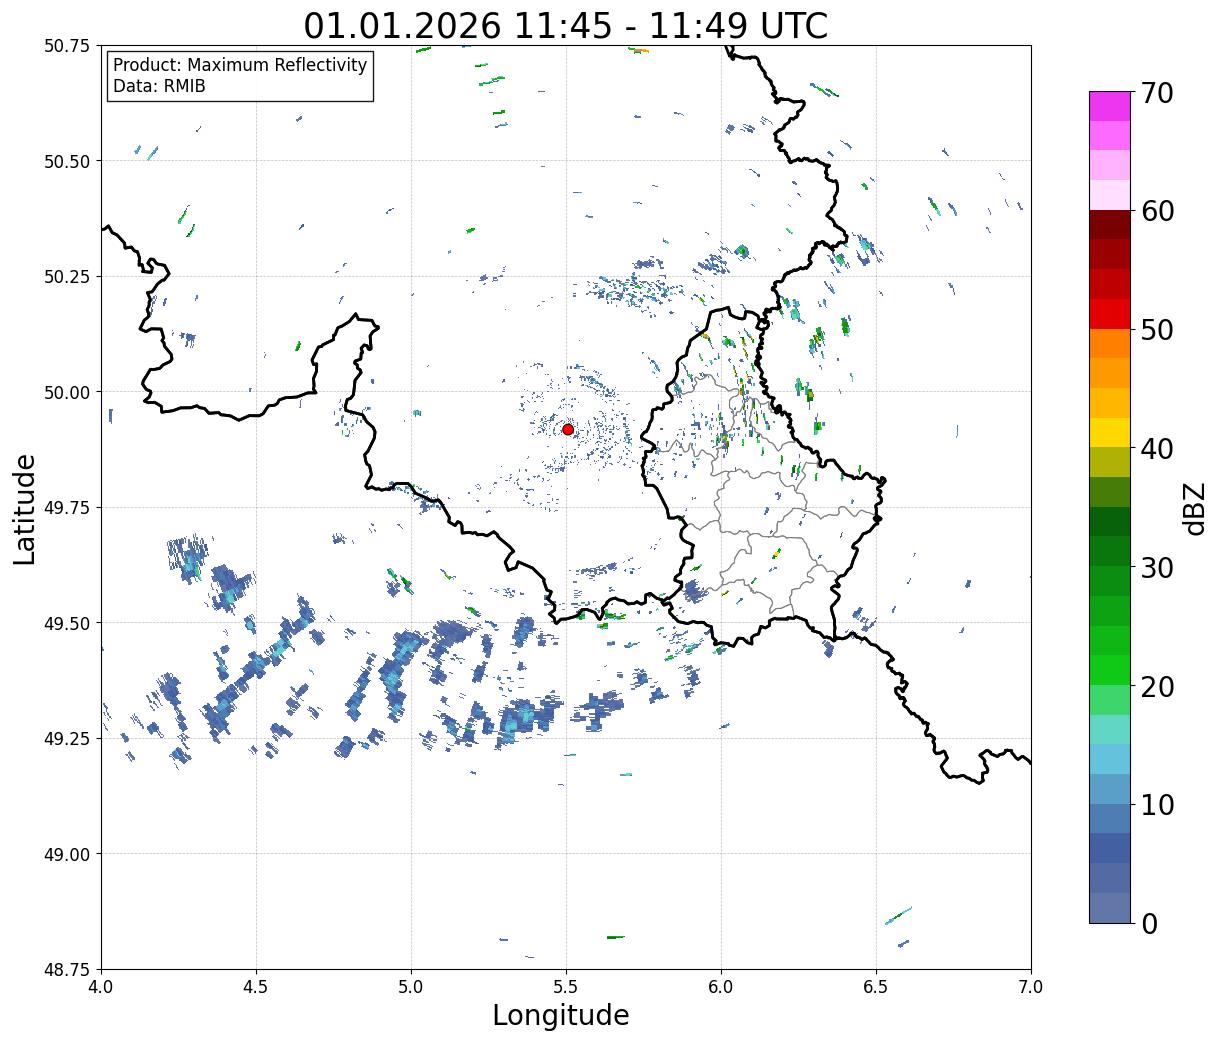Click the orange colorbar segment just below 50
The width and height of the screenshot is (1219, 1040).
click(1109, 343)
